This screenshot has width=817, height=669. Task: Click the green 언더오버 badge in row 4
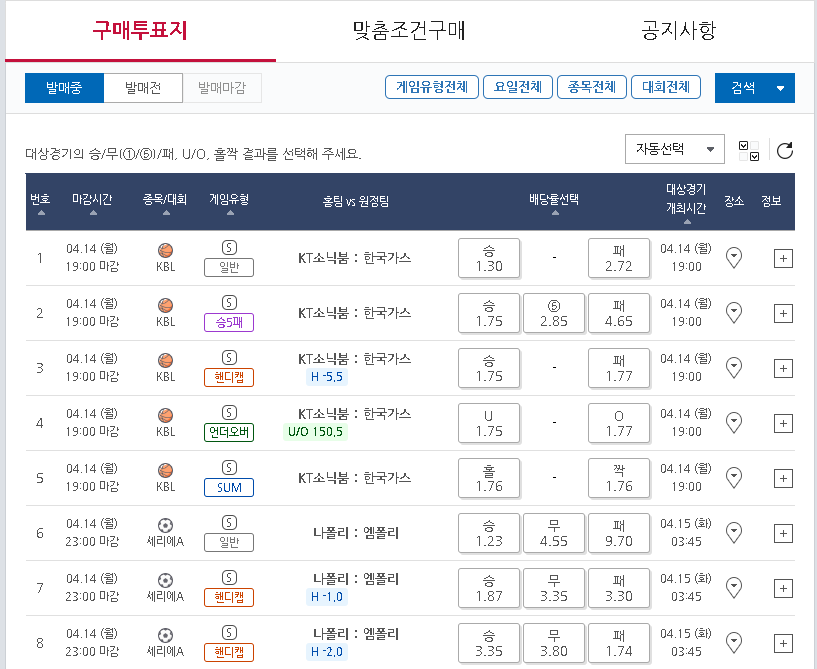coord(229,432)
